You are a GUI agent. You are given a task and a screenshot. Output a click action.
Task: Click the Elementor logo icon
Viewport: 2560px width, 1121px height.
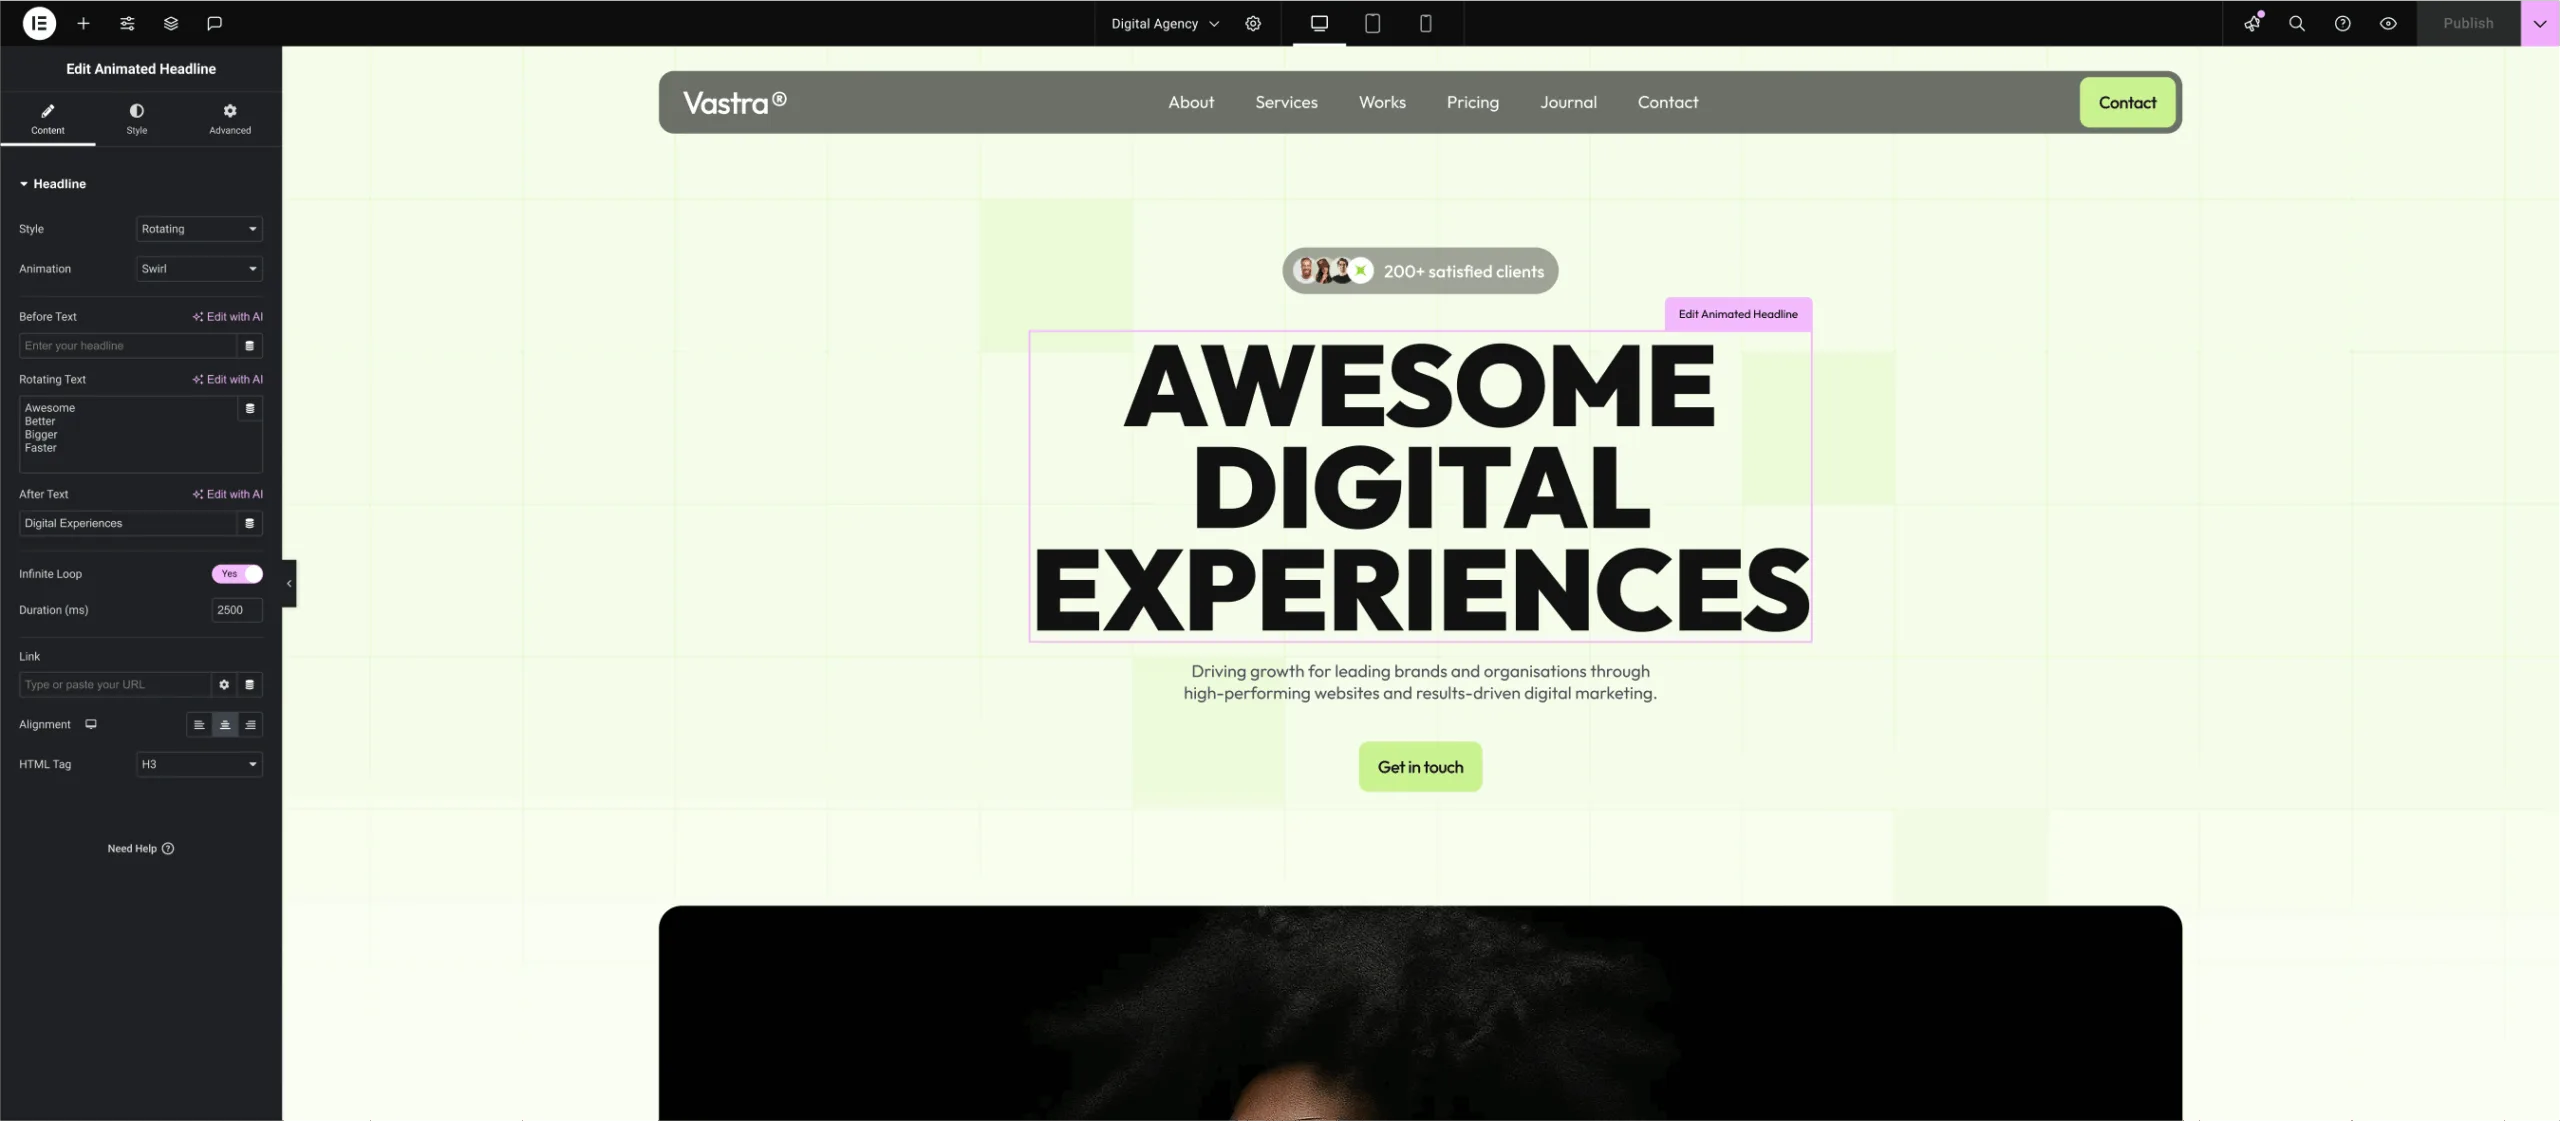pos(39,23)
